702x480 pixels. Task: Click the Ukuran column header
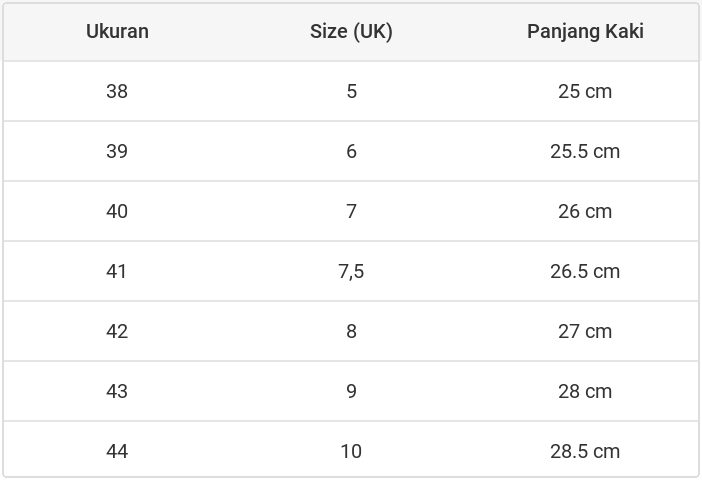(x=117, y=31)
